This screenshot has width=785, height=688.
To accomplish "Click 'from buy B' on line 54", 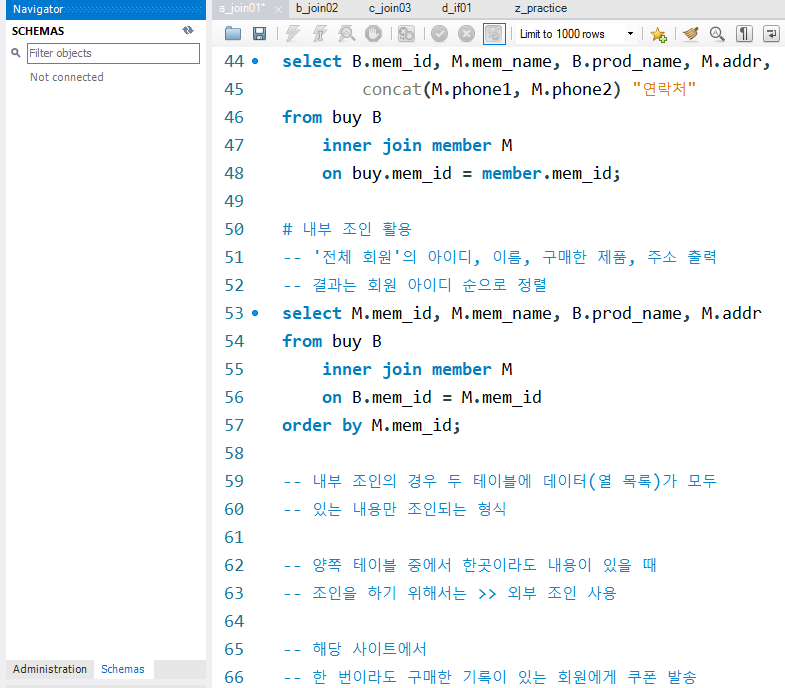I will 332,341.
